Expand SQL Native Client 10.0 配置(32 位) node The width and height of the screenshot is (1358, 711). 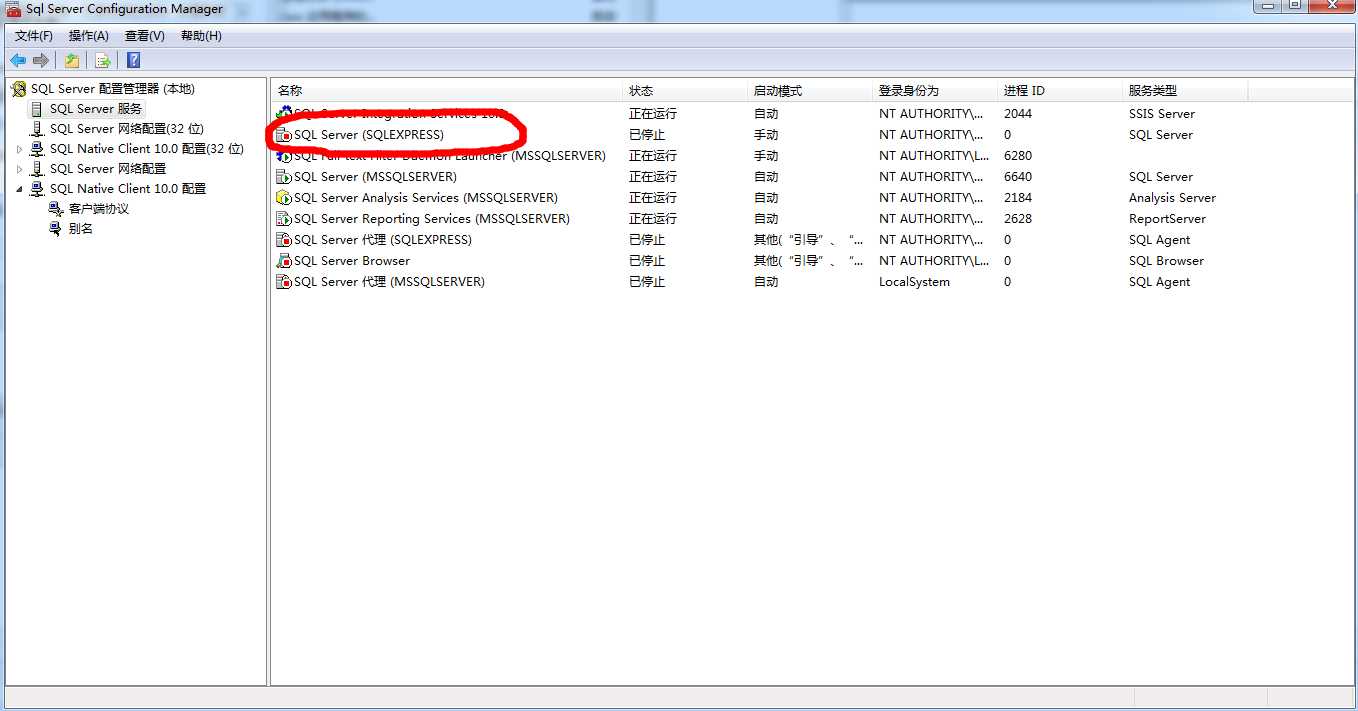[19, 149]
